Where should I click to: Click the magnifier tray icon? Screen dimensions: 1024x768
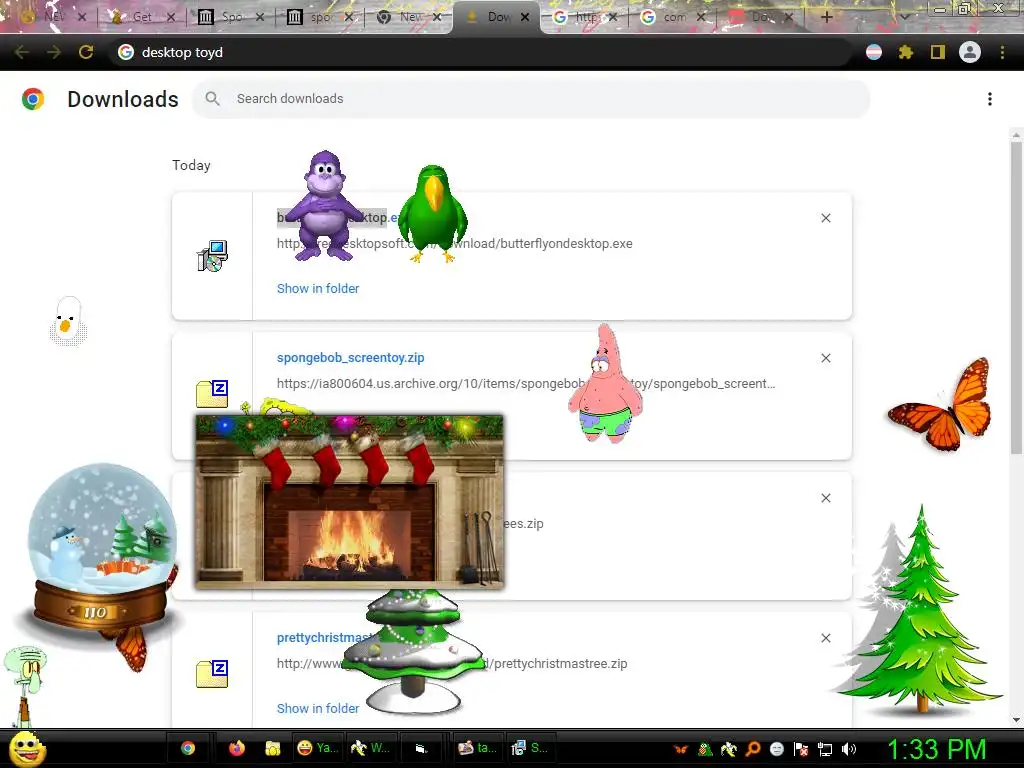(753, 749)
